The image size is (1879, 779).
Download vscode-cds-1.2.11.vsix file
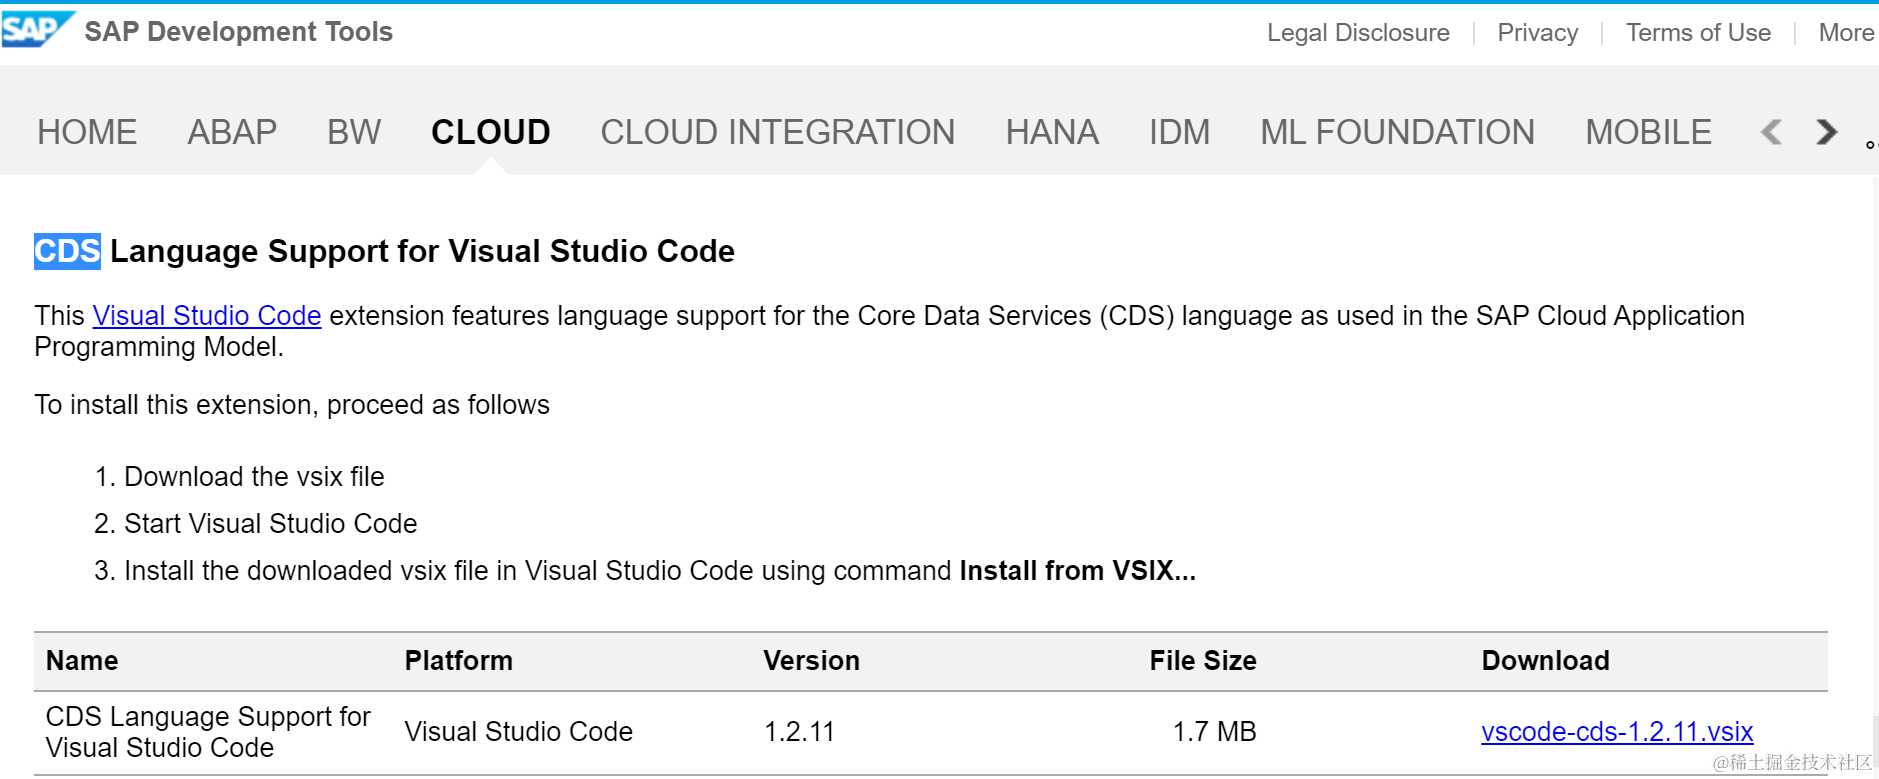point(1617,732)
